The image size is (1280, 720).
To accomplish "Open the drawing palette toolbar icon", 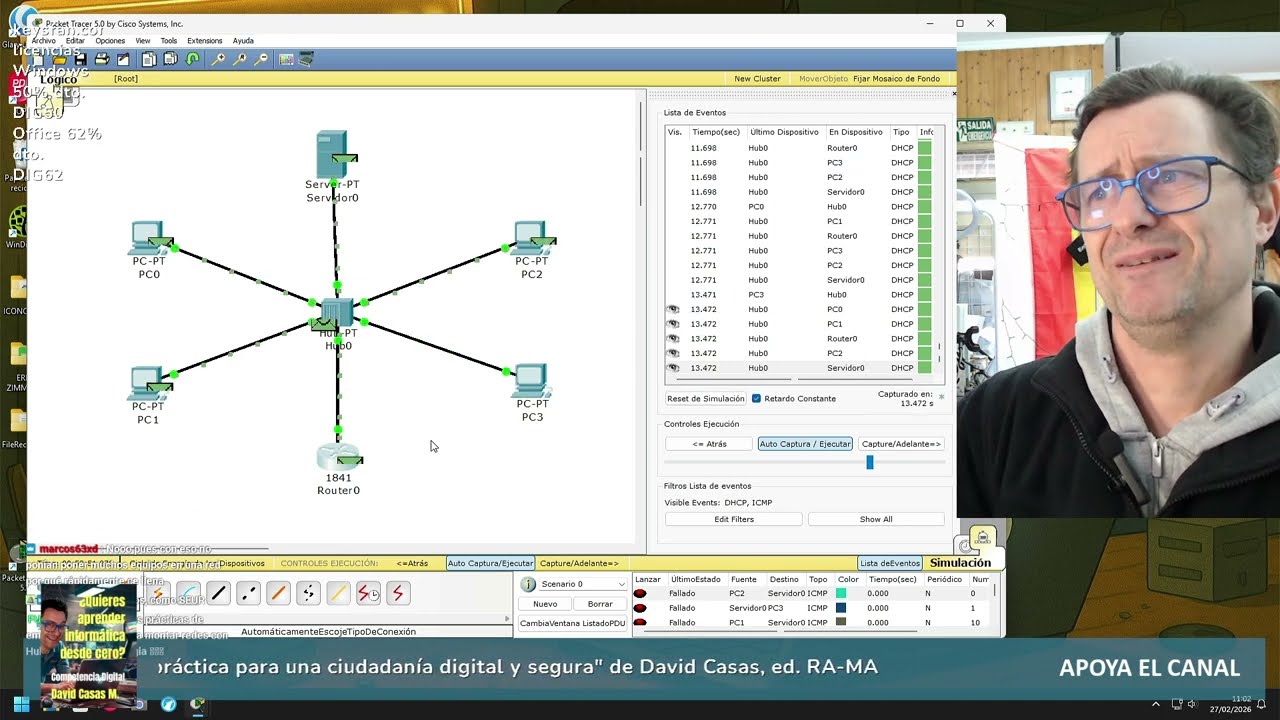I will tap(286, 60).
